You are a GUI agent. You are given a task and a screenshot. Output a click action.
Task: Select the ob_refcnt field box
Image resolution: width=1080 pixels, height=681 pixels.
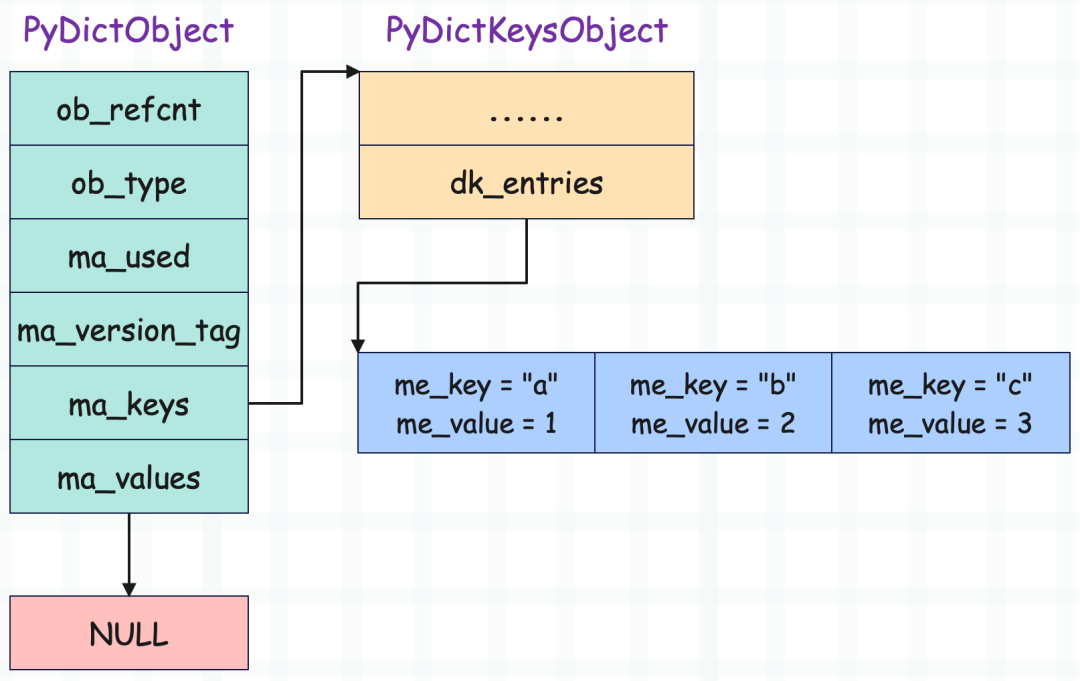129,109
